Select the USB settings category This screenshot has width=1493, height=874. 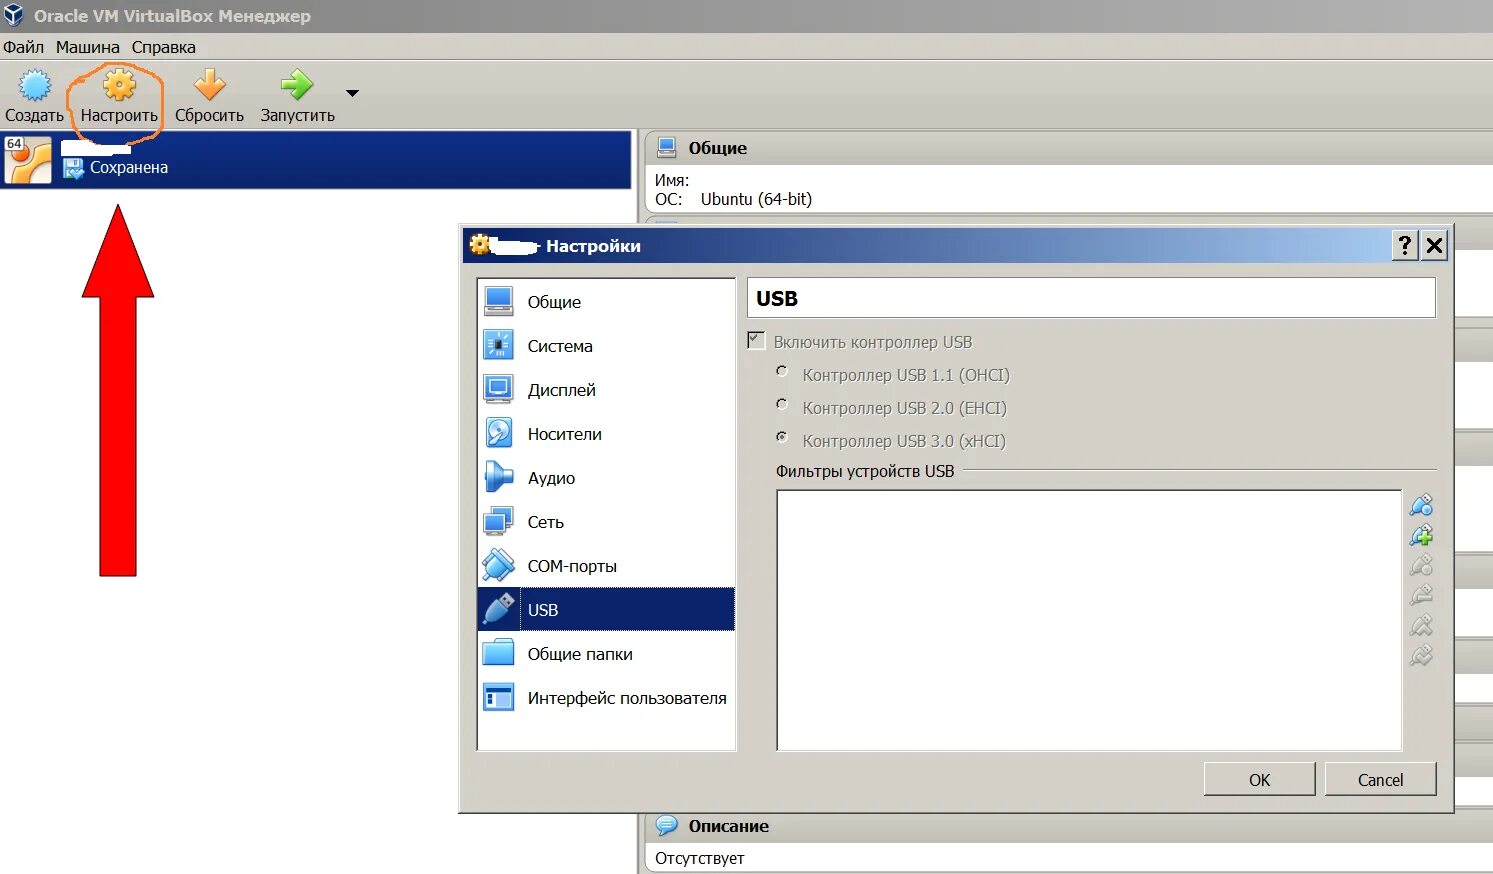point(606,610)
